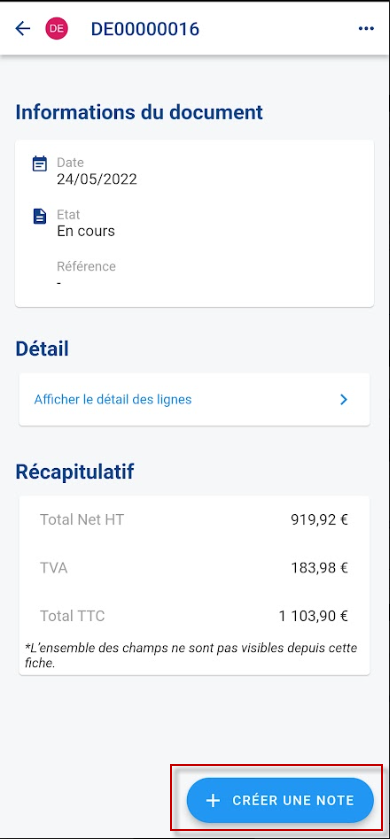Tap the Référence field value
390x839 pixels.
click(x=59, y=283)
